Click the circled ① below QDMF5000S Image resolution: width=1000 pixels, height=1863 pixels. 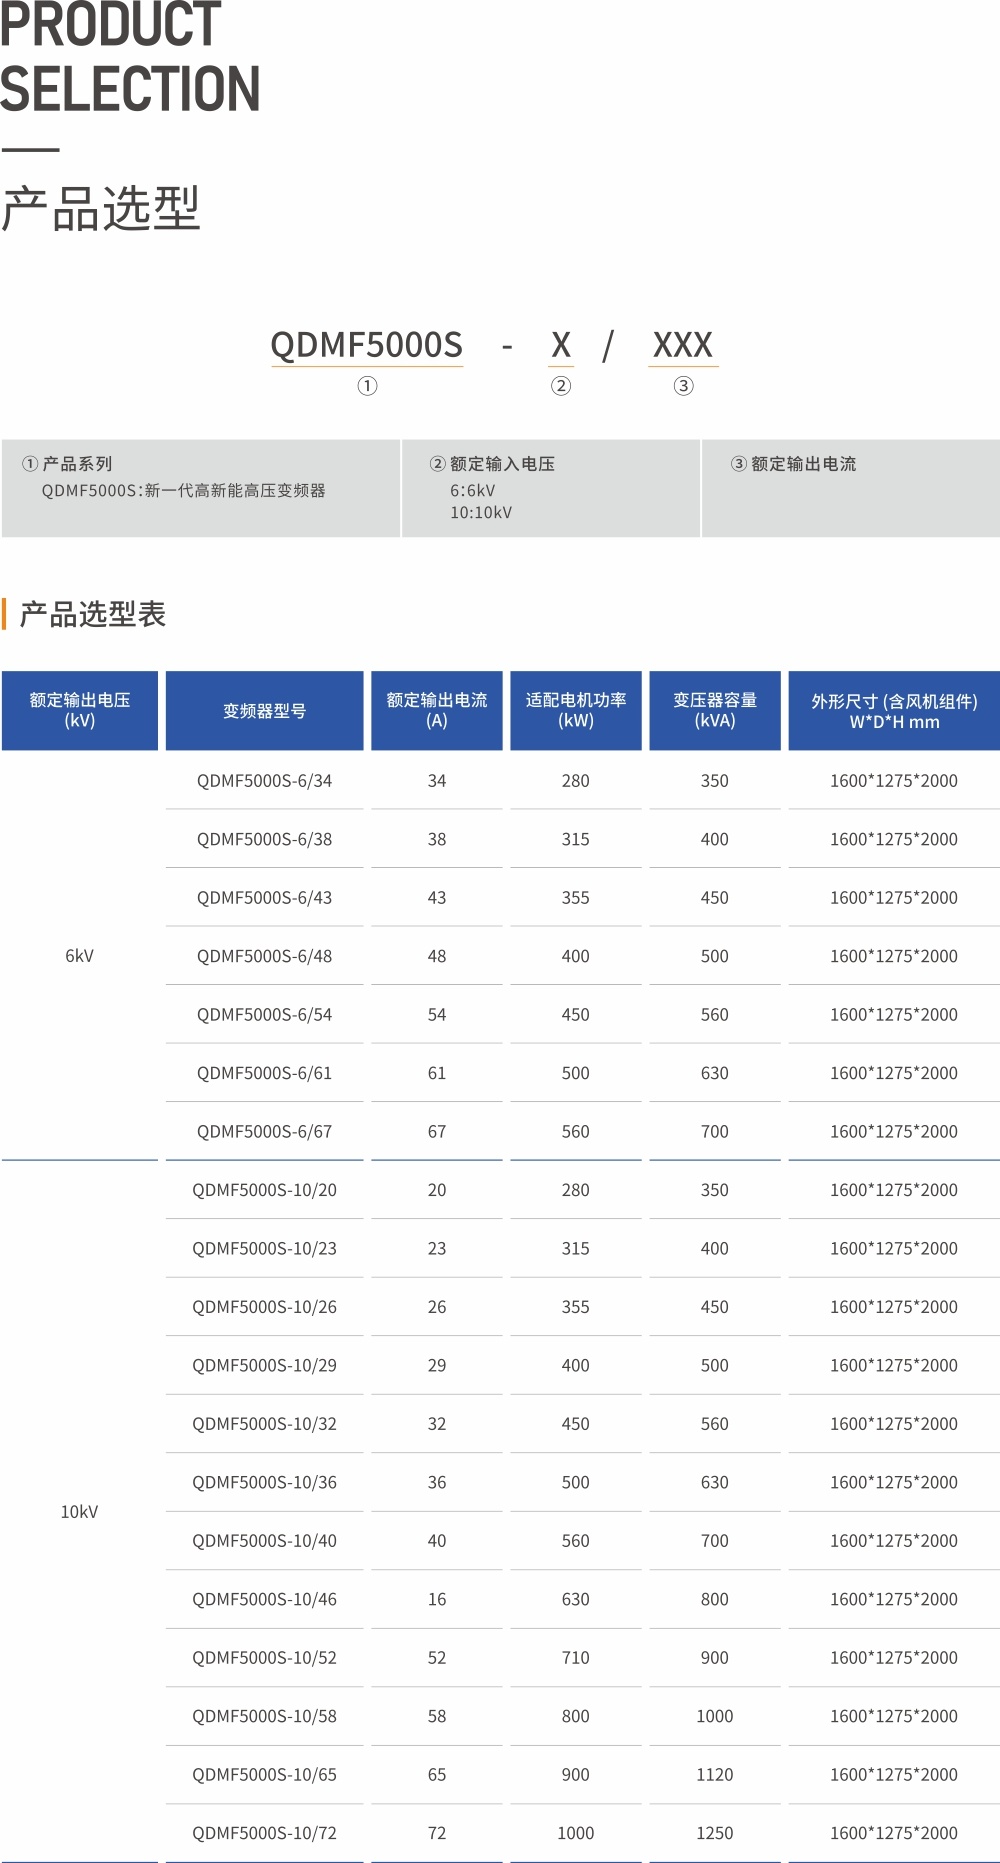(367, 386)
